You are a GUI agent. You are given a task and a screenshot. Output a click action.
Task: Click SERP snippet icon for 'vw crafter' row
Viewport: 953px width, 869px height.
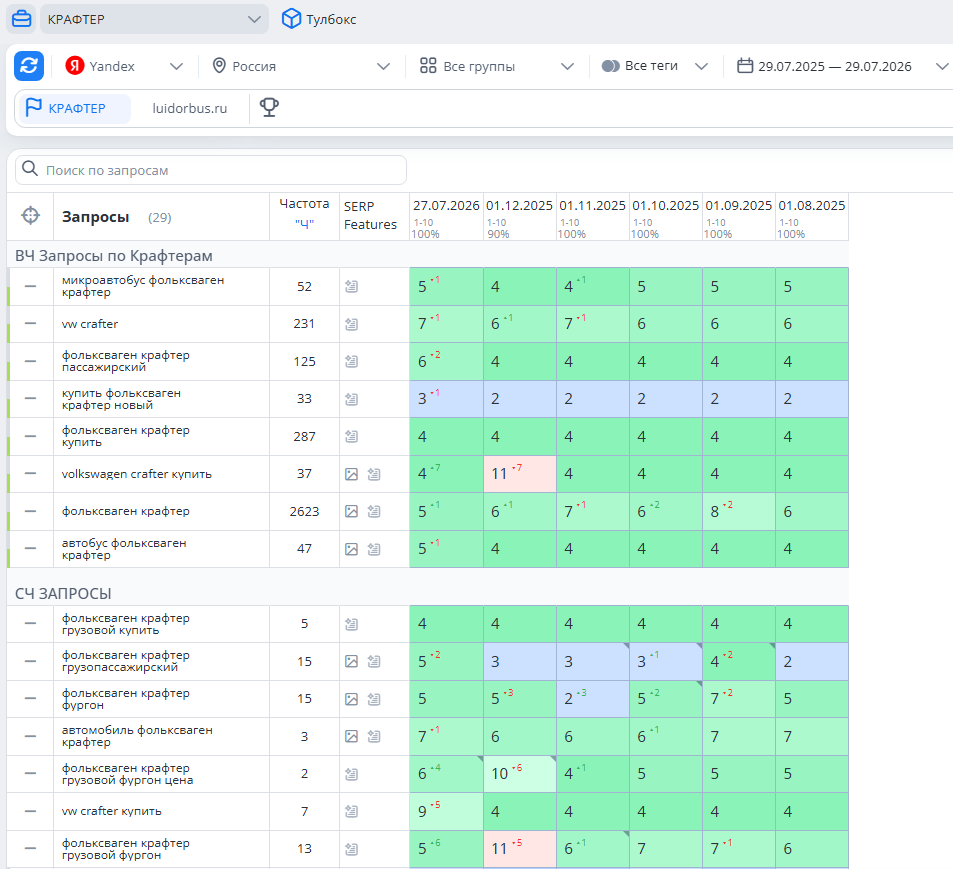click(x=351, y=325)
